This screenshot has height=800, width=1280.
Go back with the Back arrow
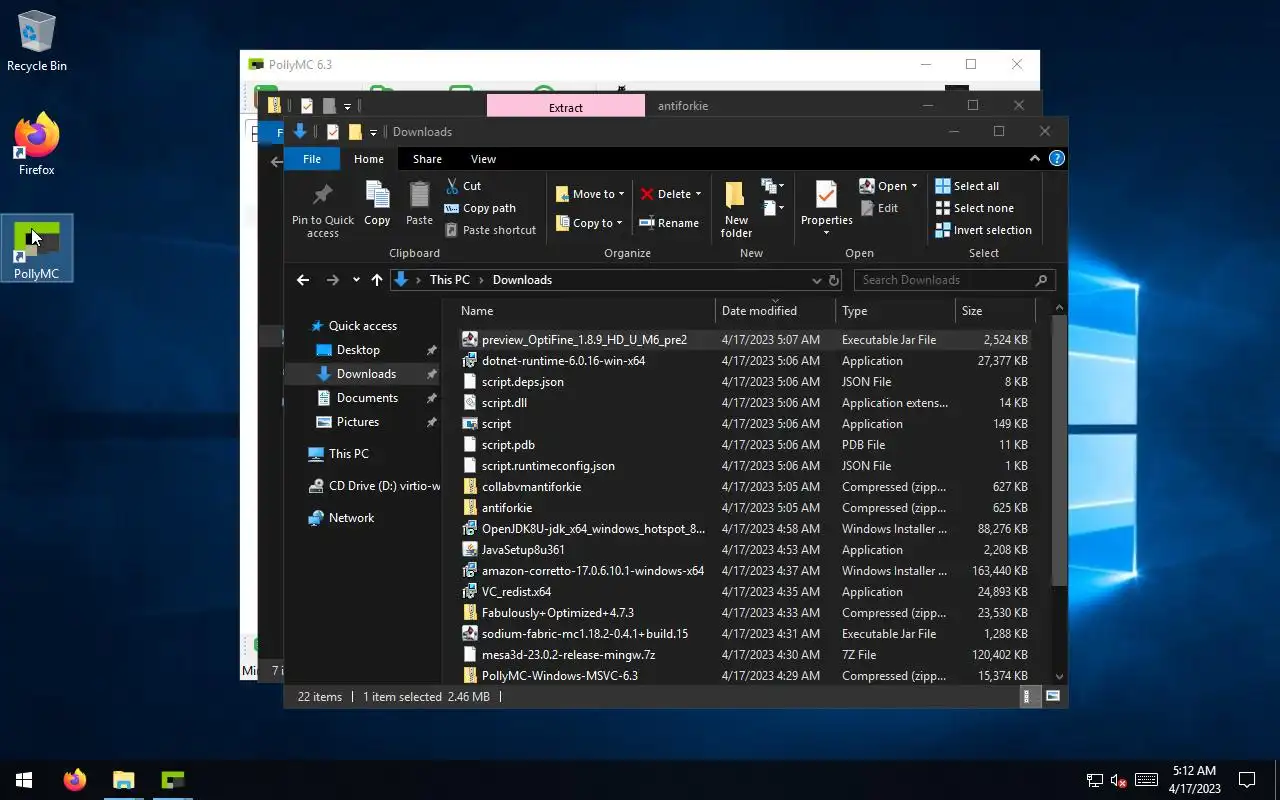[303, 280]
